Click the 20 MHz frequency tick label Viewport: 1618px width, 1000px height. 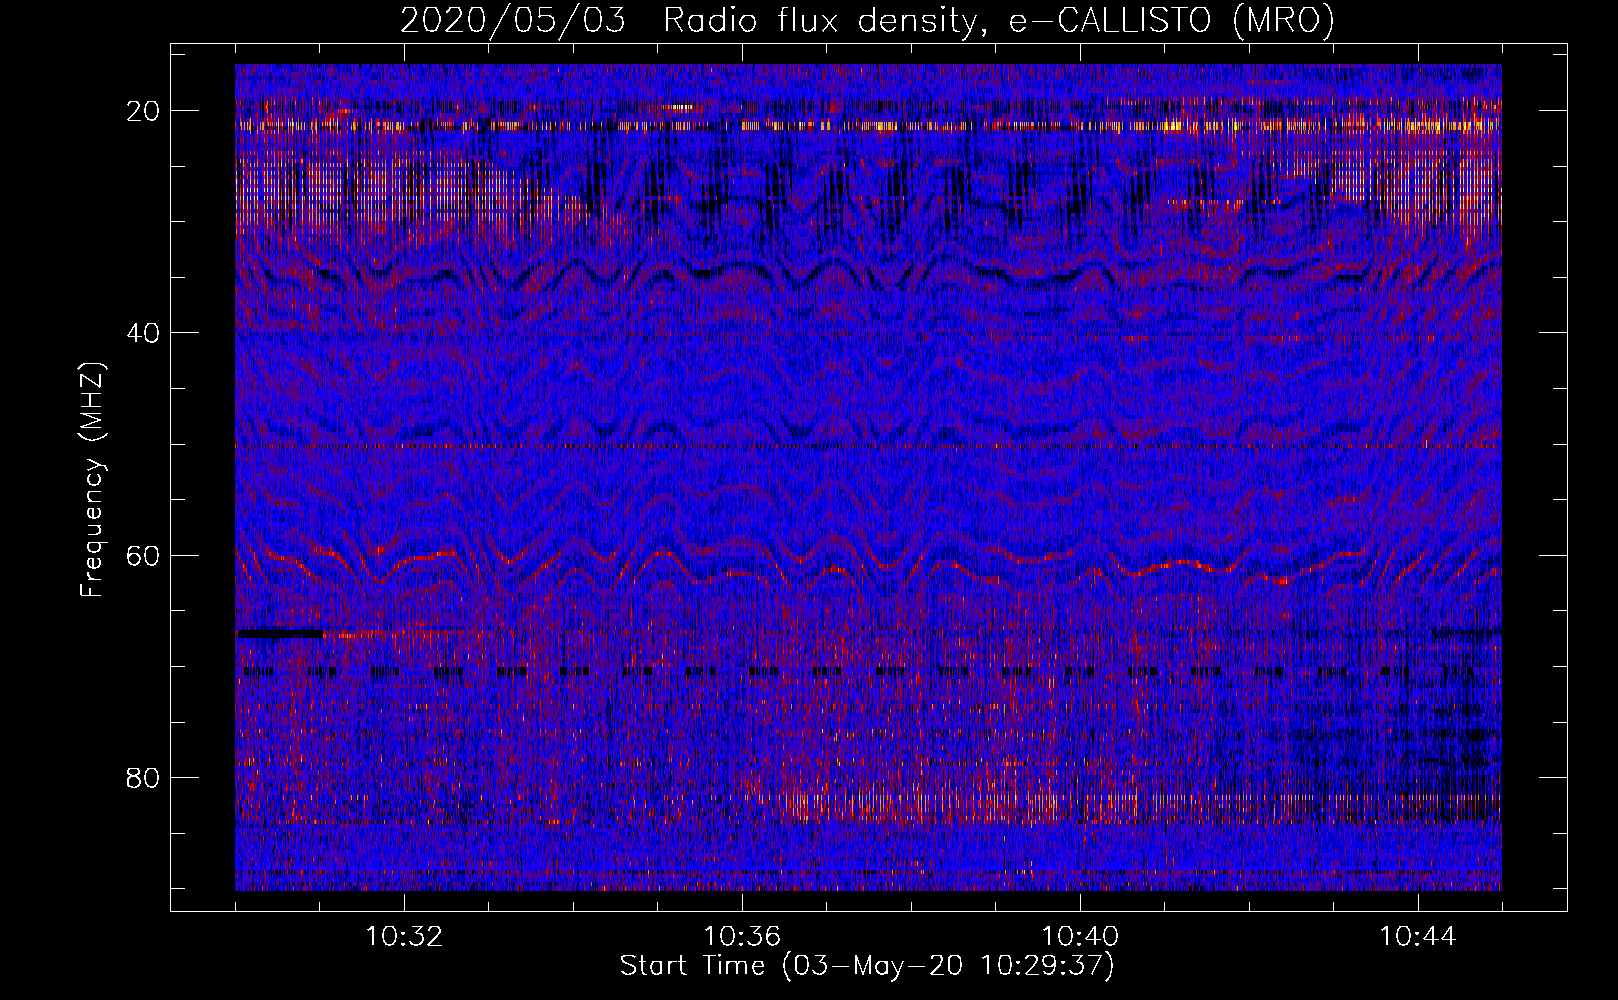point(143,111)
